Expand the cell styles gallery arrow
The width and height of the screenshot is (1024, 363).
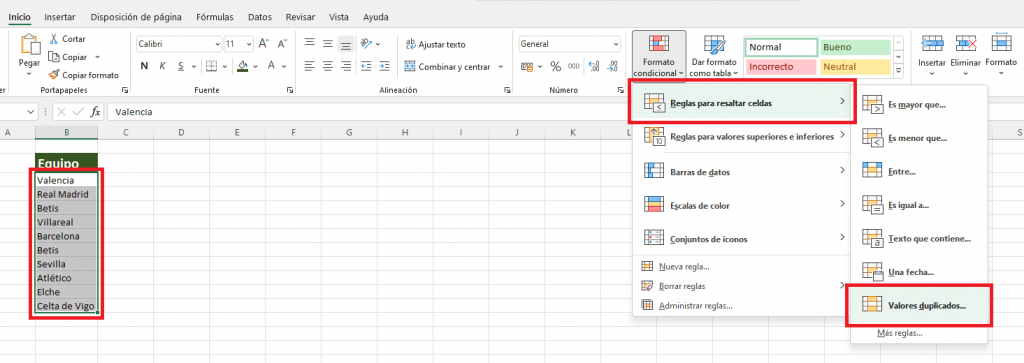(x=898, y=71)
